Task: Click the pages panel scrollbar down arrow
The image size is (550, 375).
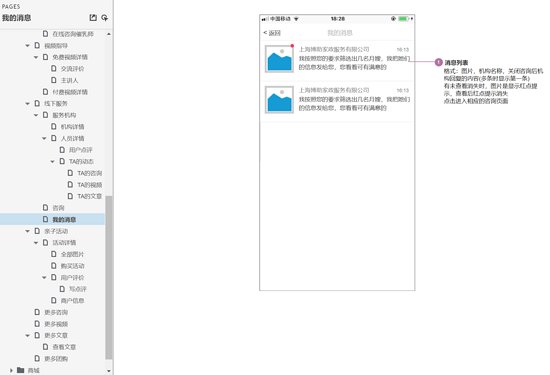Action: click(109, 371)
